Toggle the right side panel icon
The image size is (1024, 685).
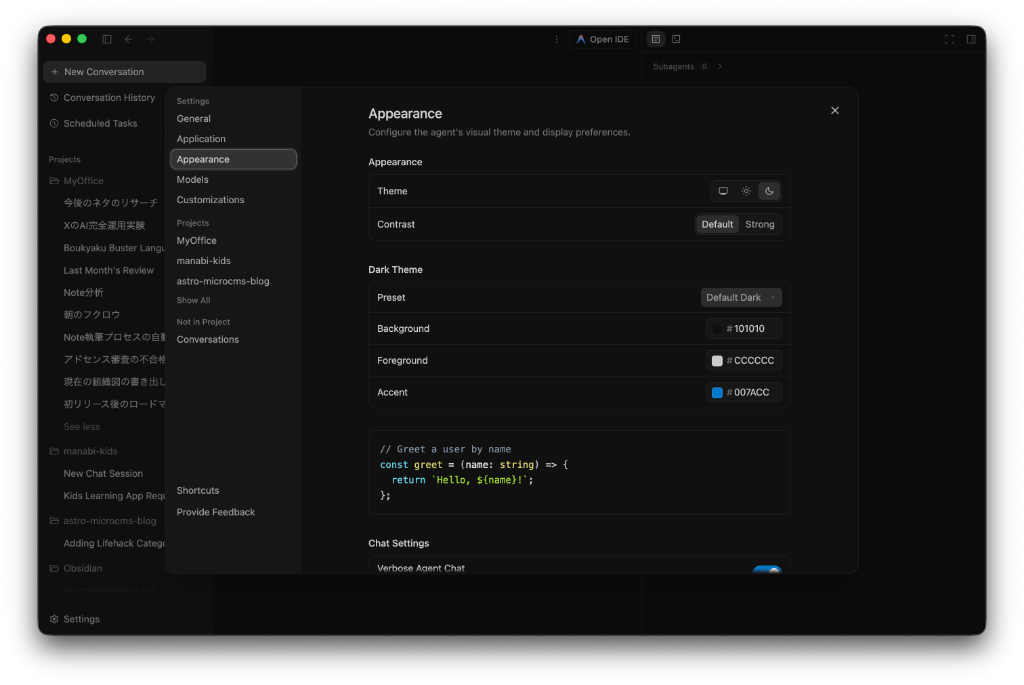[x=971, y=39]
